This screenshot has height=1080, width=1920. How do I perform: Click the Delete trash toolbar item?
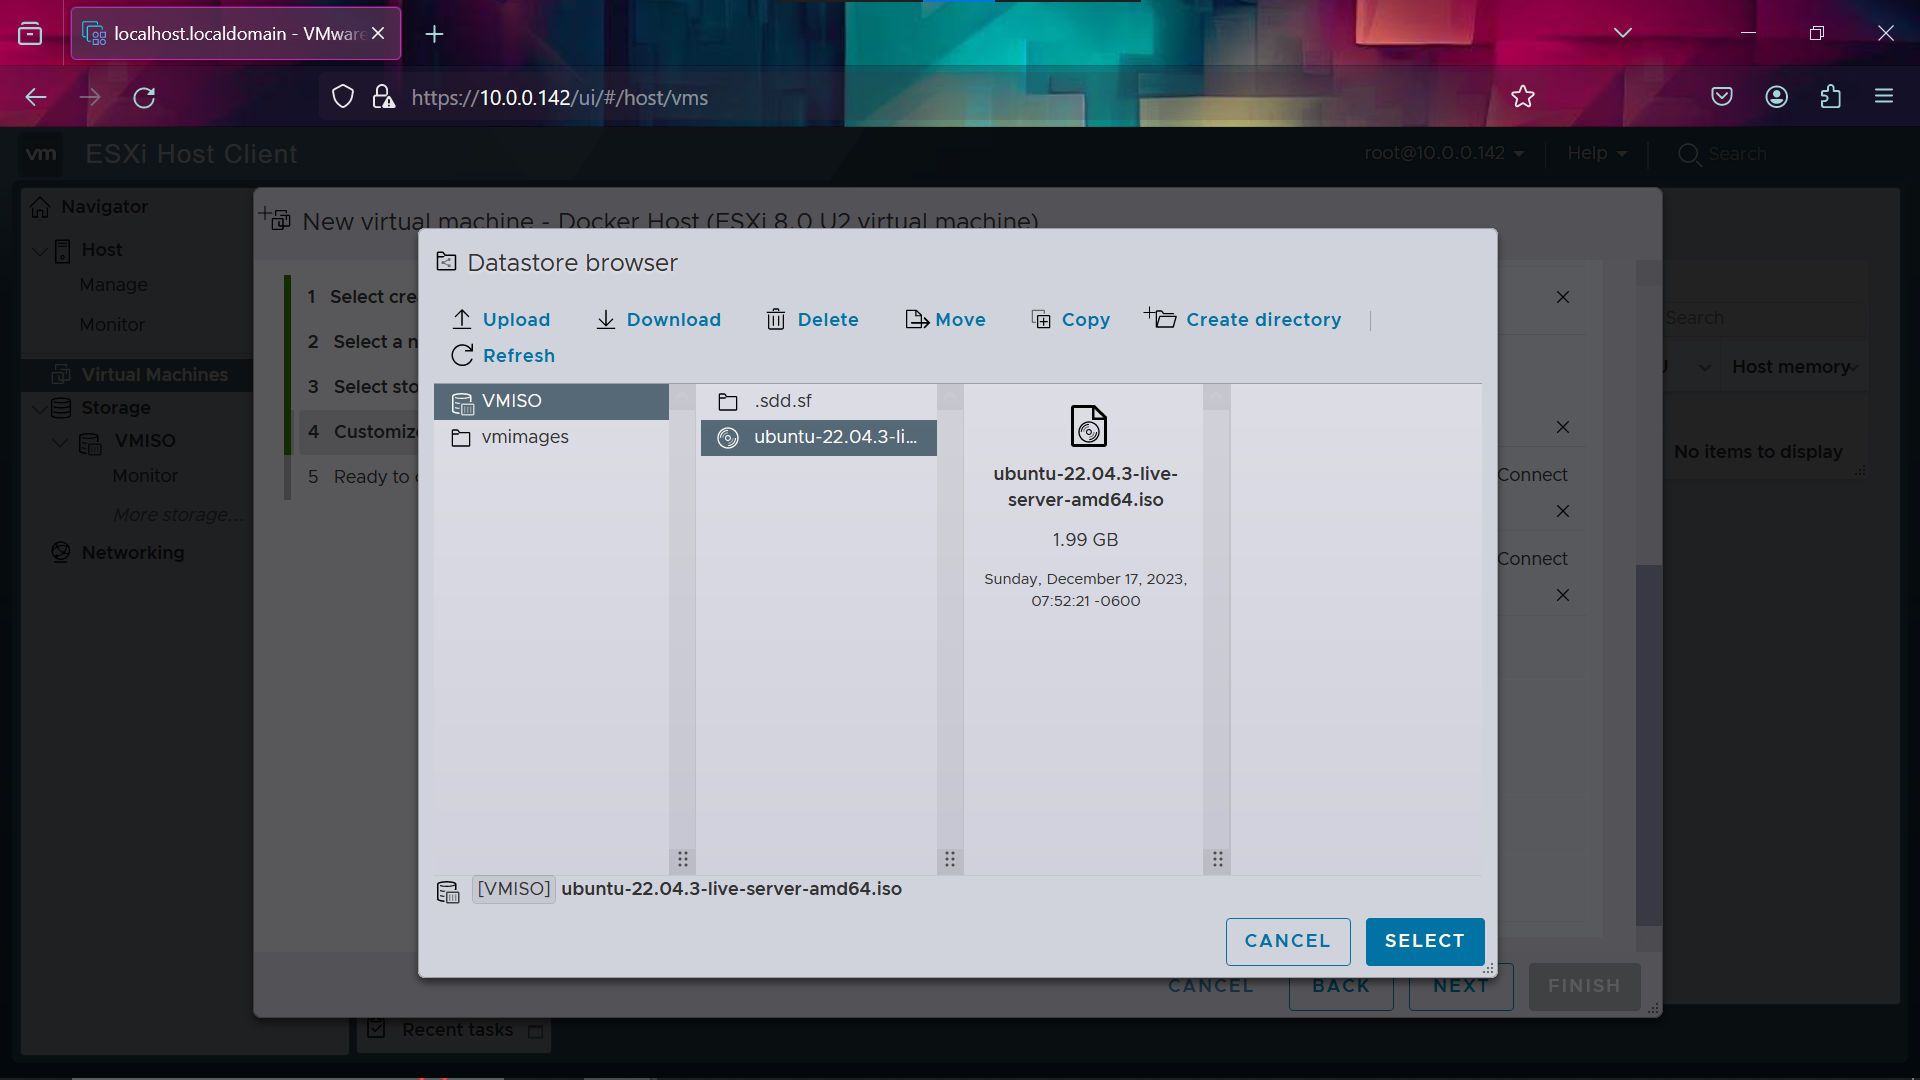tap(812, 320)
